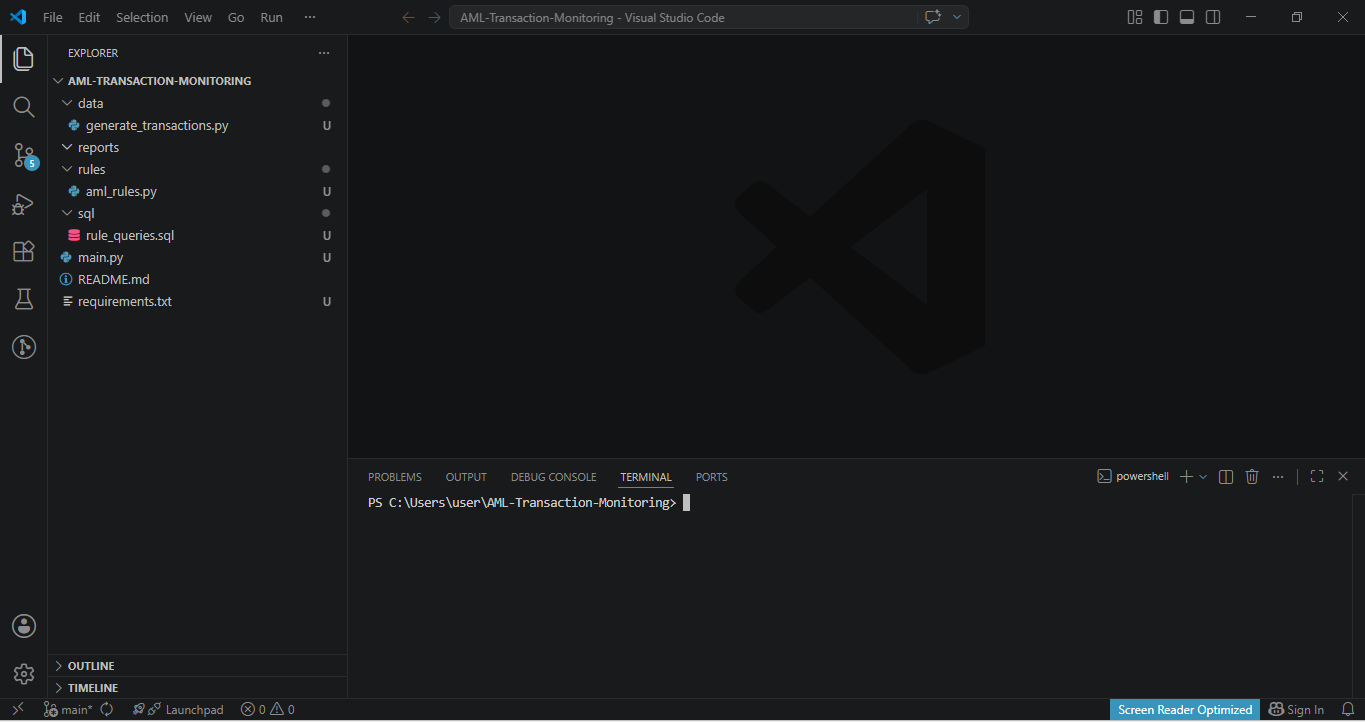Open the Run menu
The height and width of the screenshot is (722, 1365).
tap(271, 17)
